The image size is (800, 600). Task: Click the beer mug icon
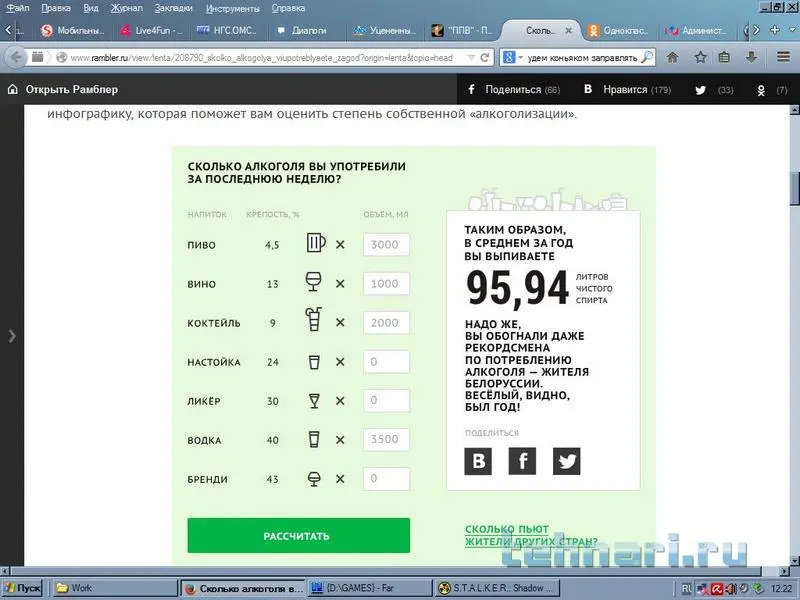coord(315,242)
